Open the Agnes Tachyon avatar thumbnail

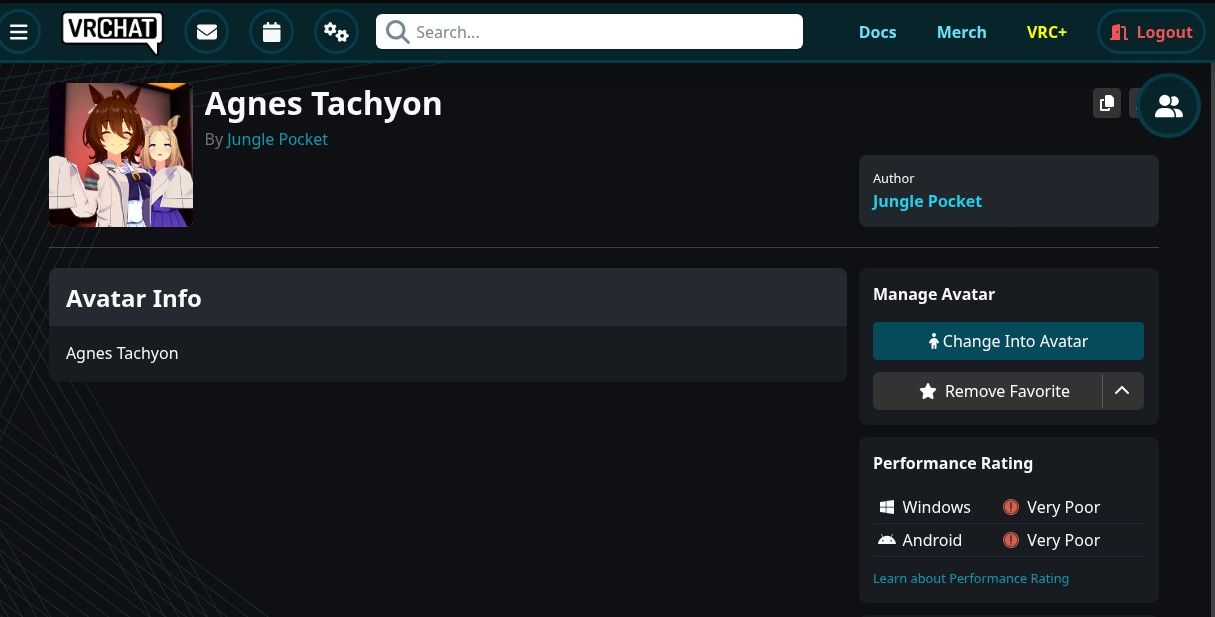click(x=121, y=155)
